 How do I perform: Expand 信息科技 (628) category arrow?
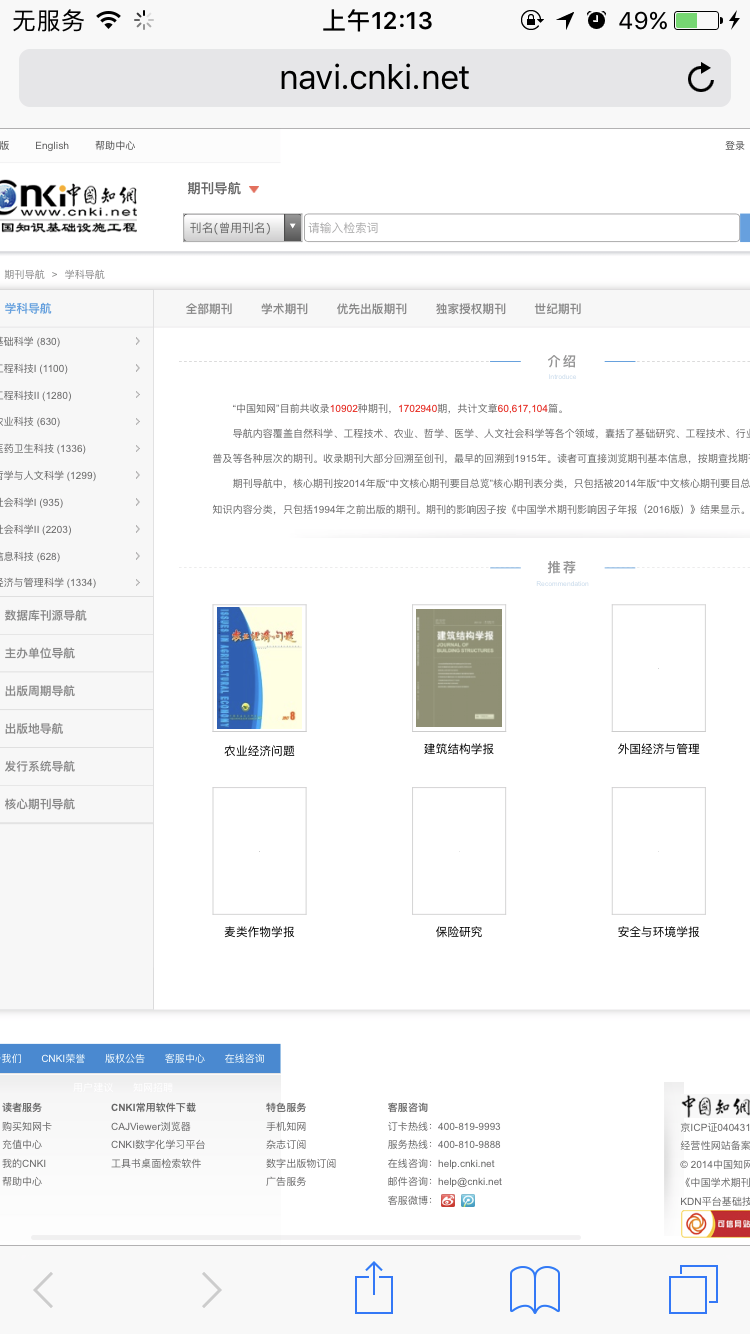[x=137, y=556]
